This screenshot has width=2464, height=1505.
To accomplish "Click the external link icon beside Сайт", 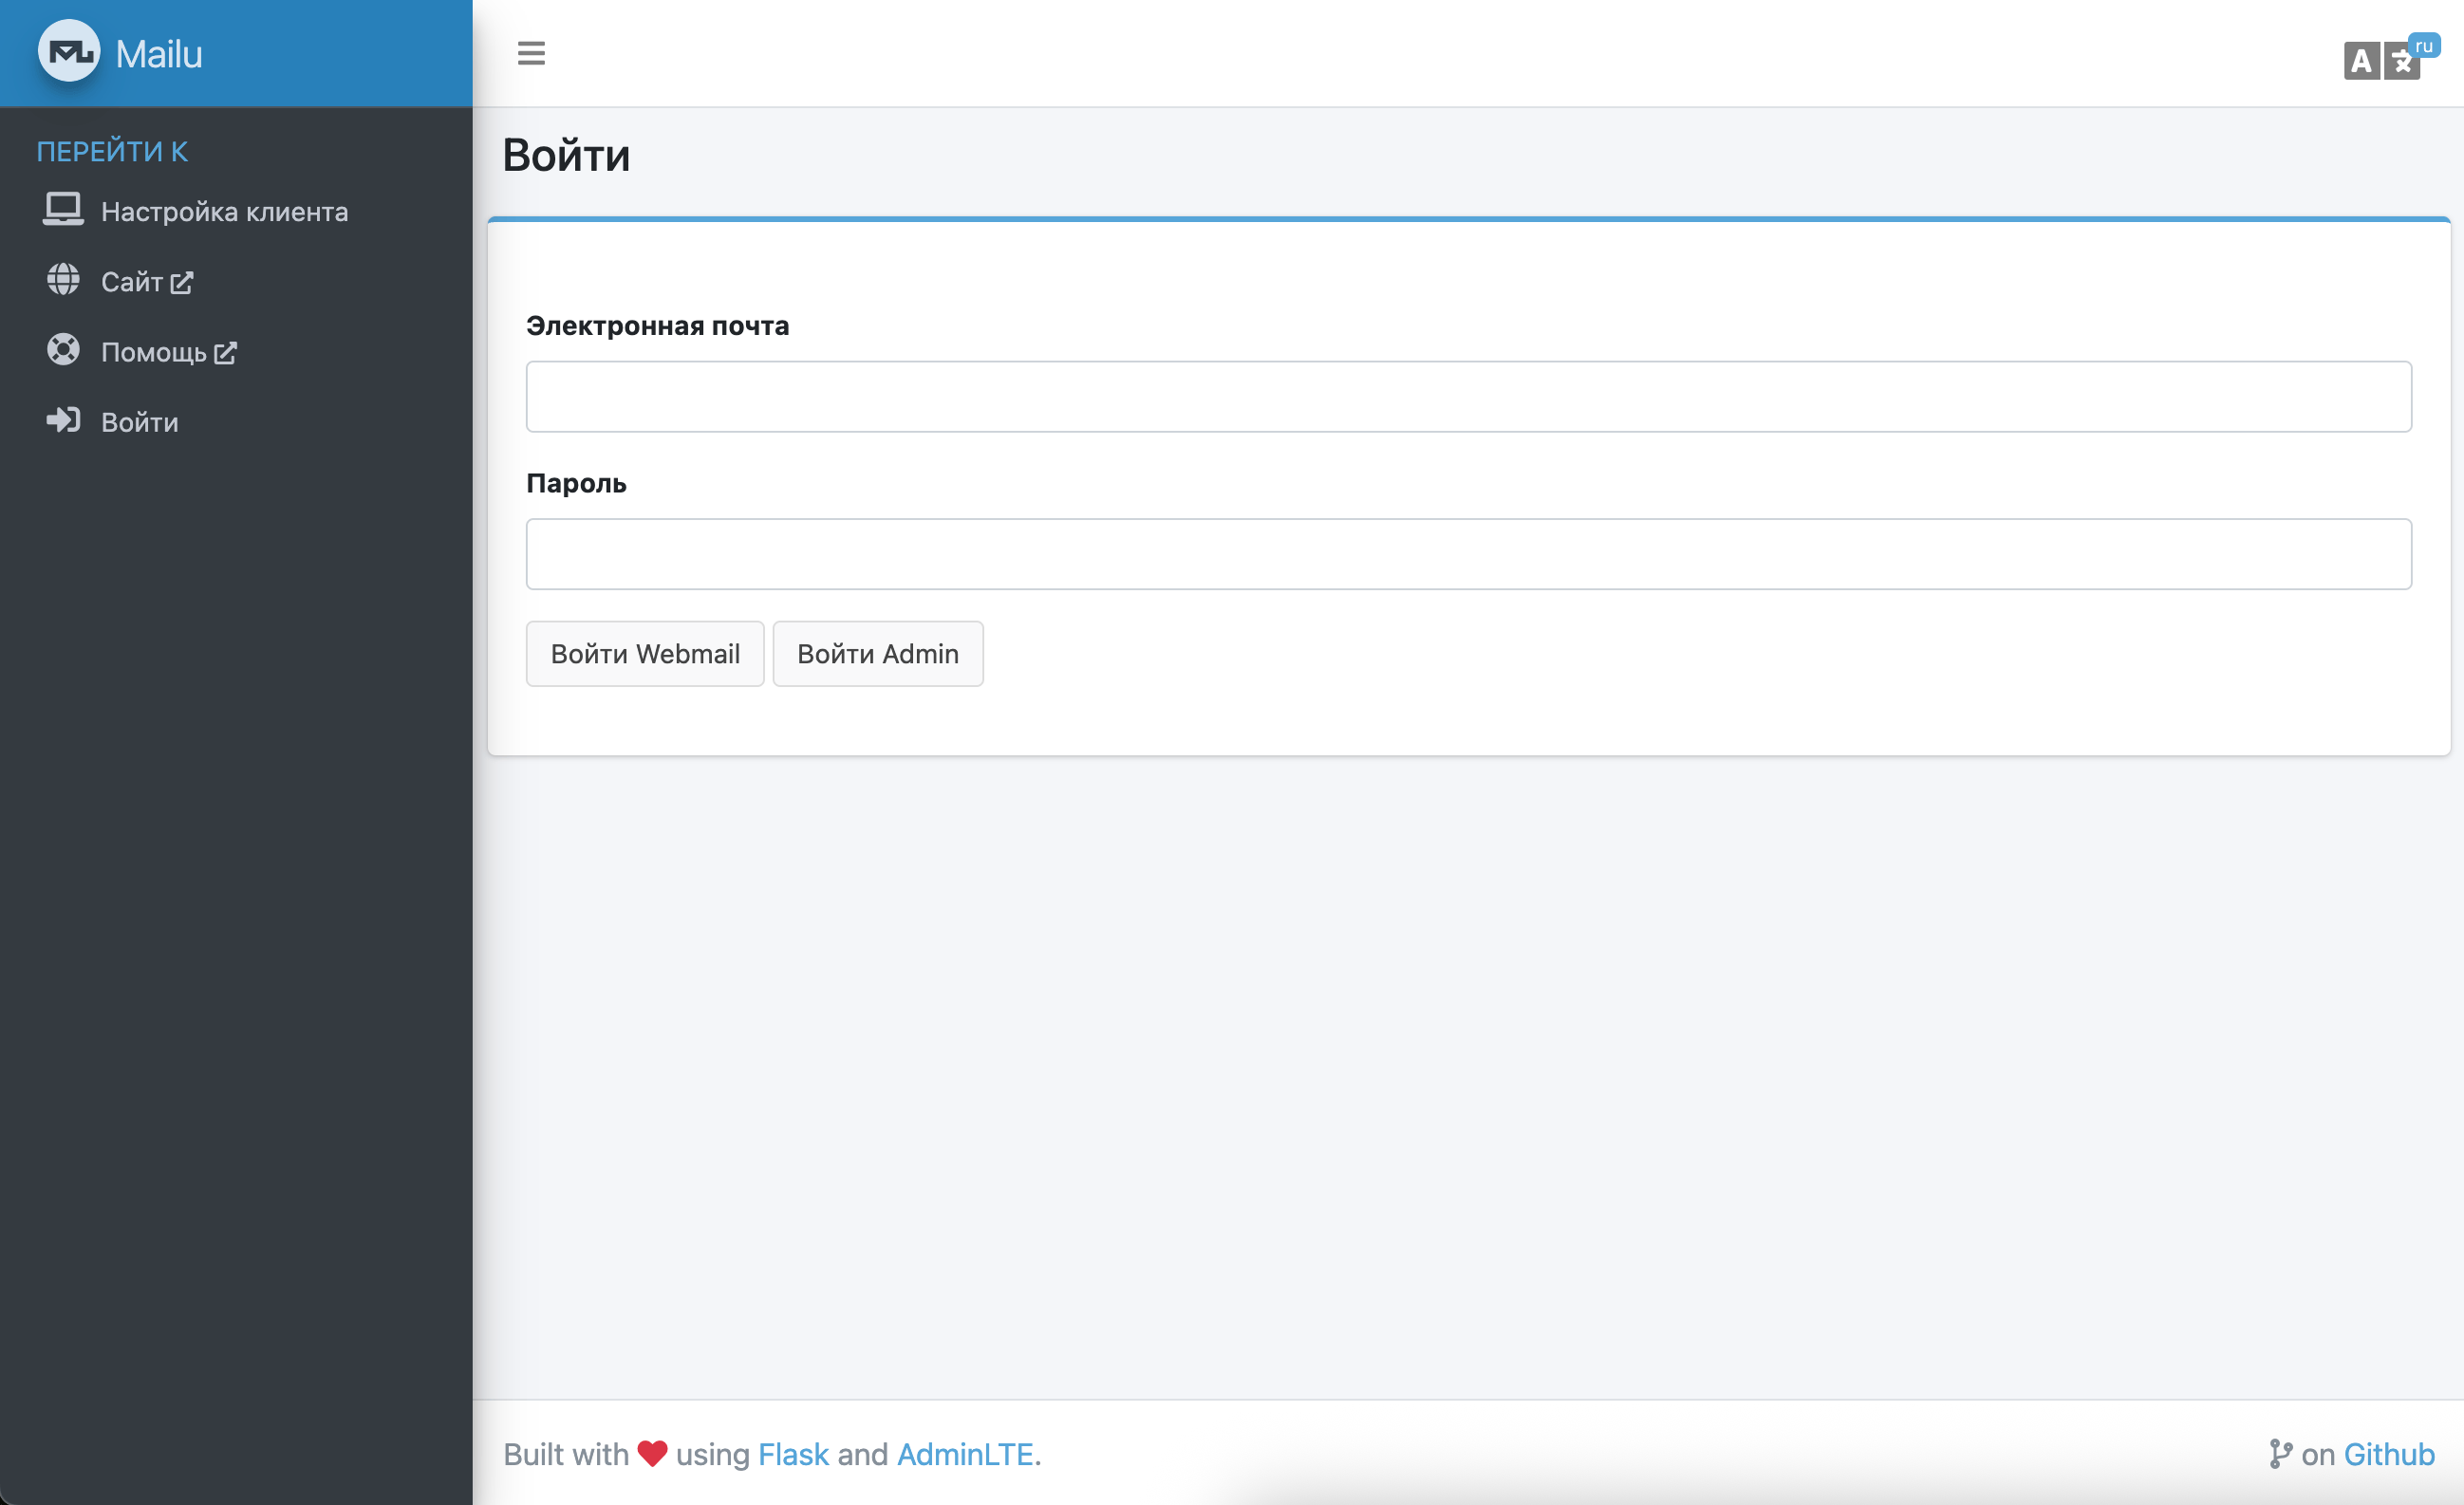I will pos(182,283).
